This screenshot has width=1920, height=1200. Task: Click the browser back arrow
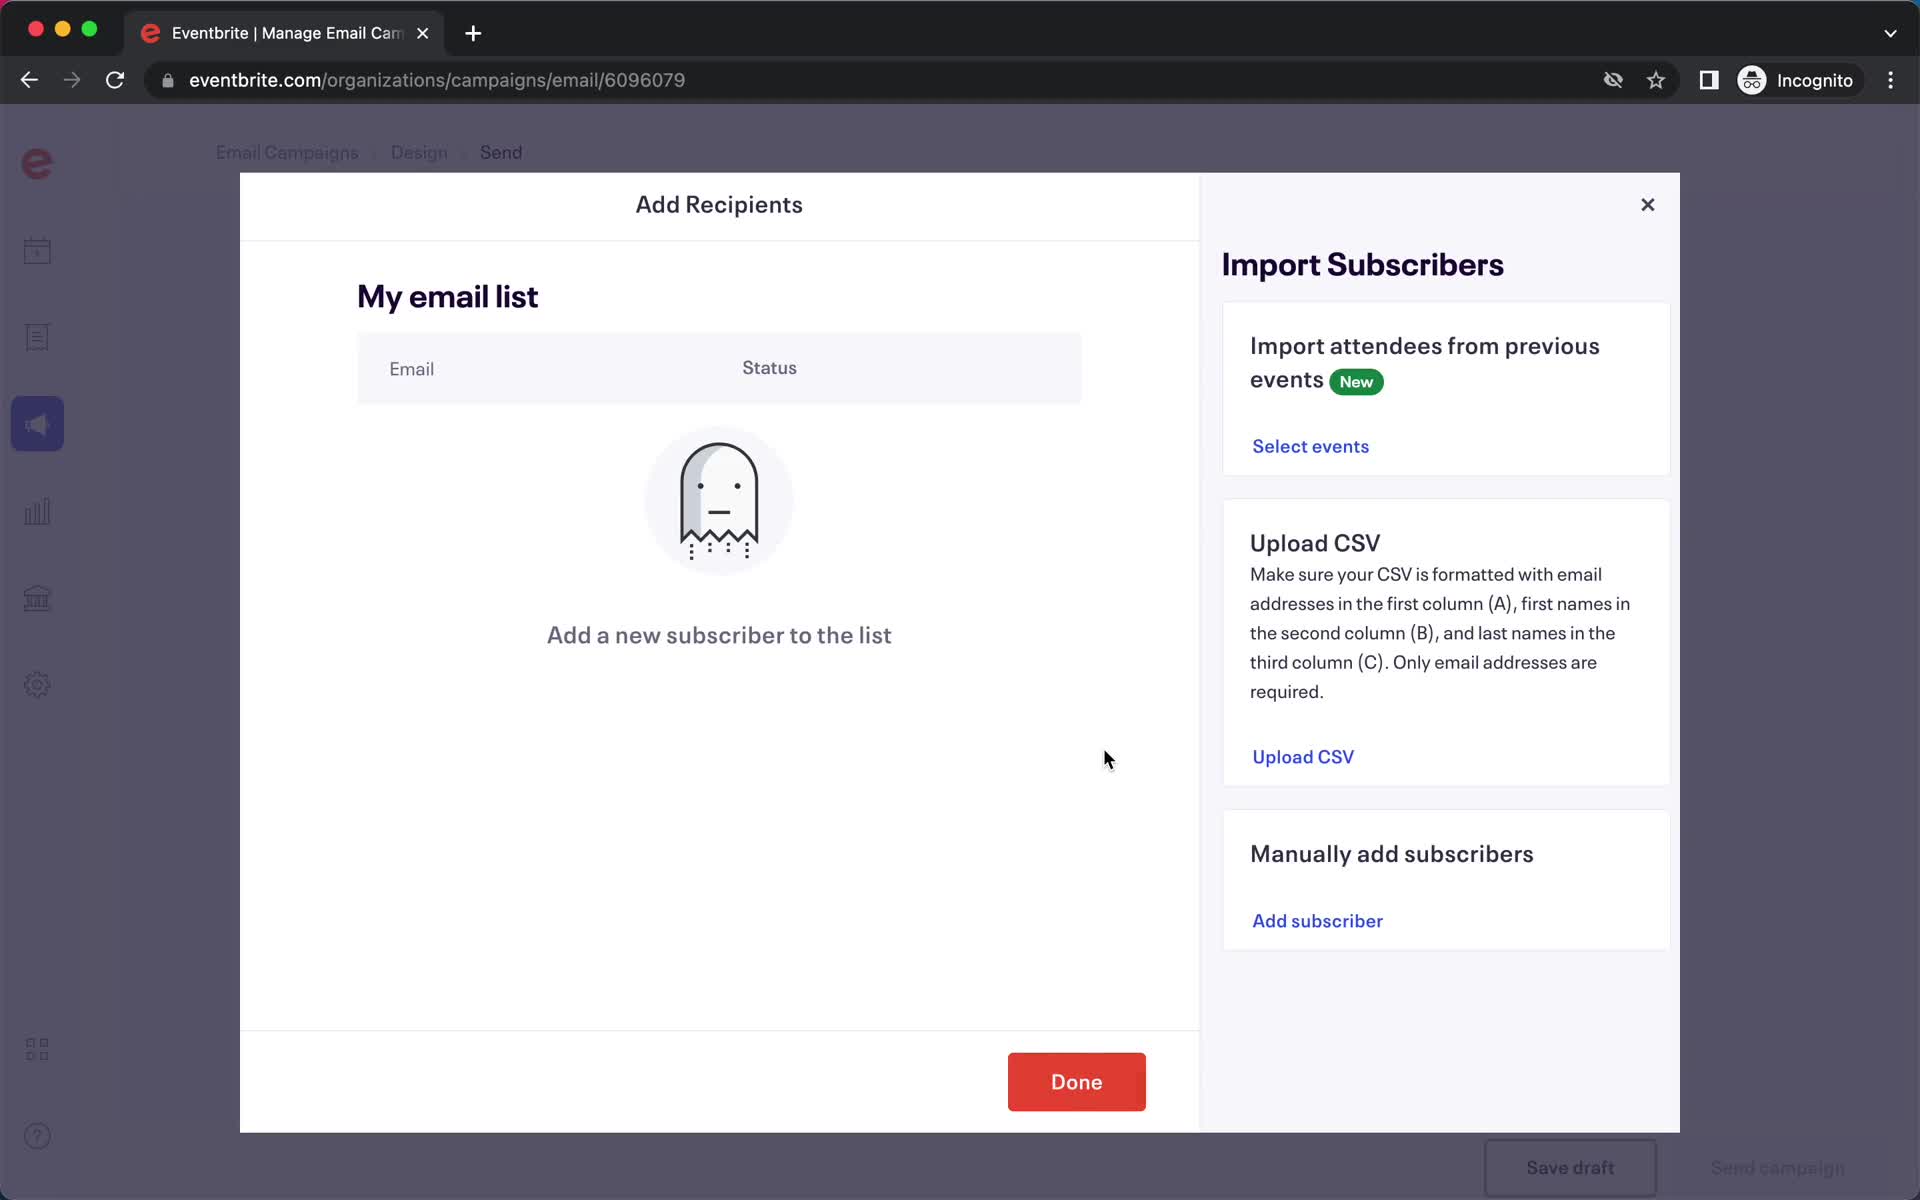tap(29, 80)
